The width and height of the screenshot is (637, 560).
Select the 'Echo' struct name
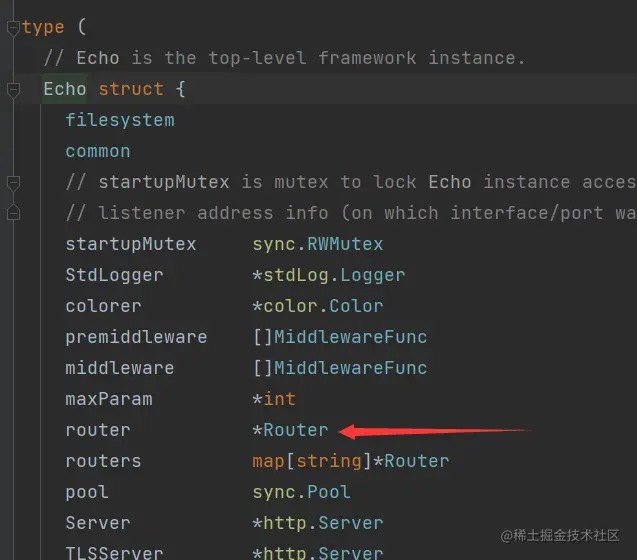point(65,89)
